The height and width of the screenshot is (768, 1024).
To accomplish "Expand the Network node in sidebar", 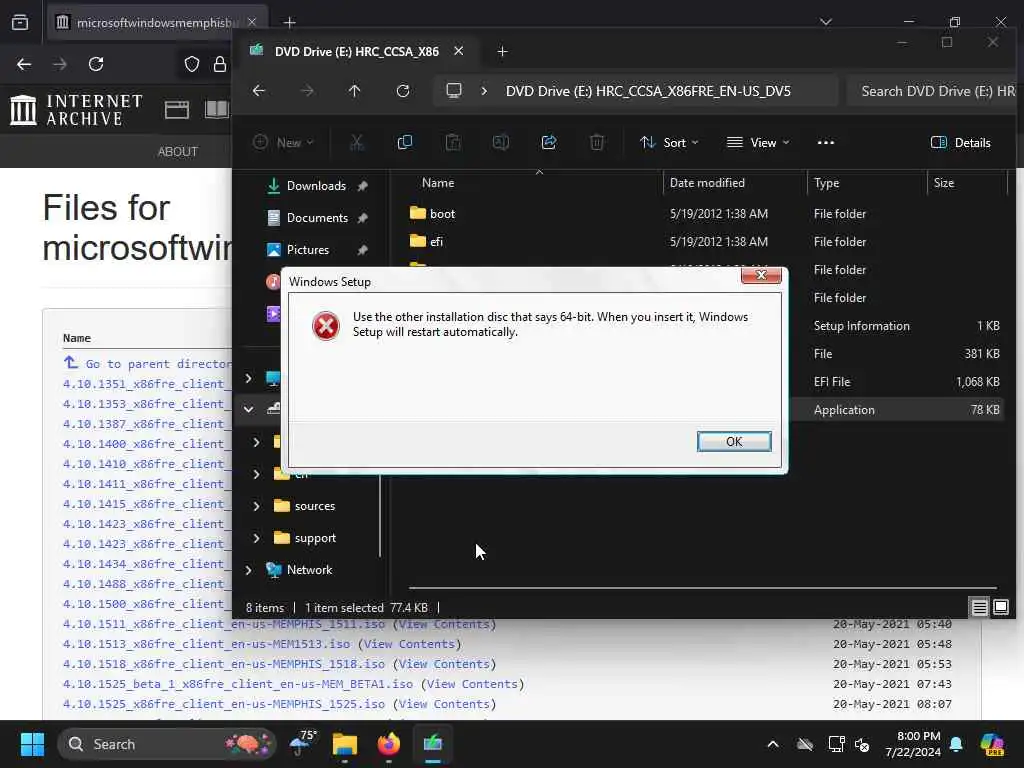I will [x=248, y=570].
